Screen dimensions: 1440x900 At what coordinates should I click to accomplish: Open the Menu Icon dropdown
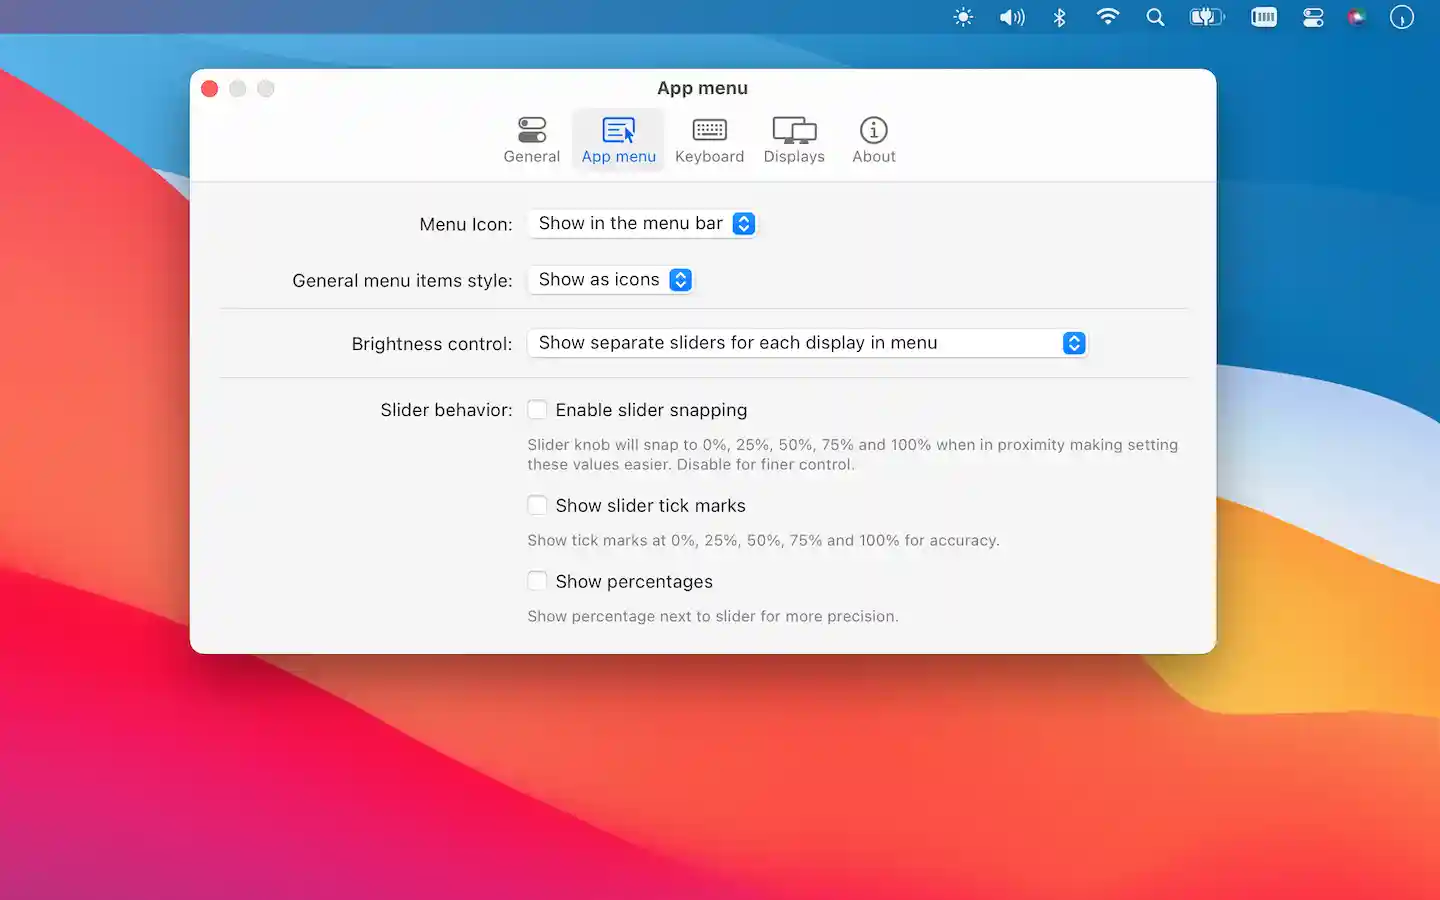pyautogui.click(x=642, y=224)
